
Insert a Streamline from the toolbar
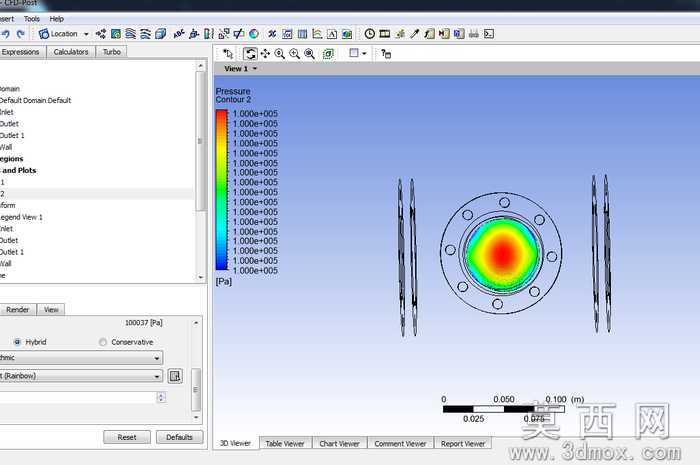tap(130, 34)
